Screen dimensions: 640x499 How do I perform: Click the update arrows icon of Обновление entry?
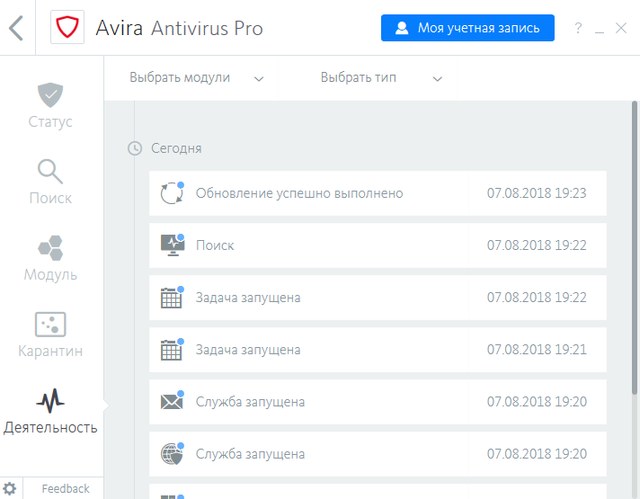[172, 193]
